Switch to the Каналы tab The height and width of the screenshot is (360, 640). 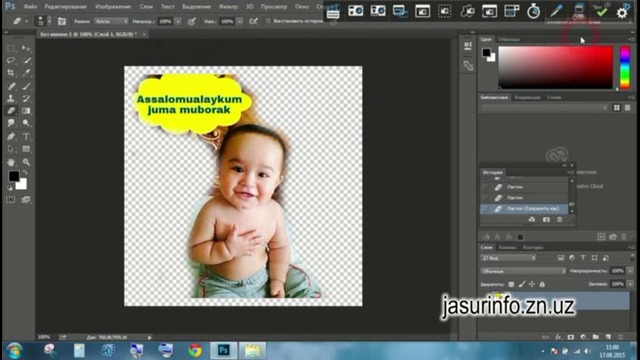click(x=507, y=247)
